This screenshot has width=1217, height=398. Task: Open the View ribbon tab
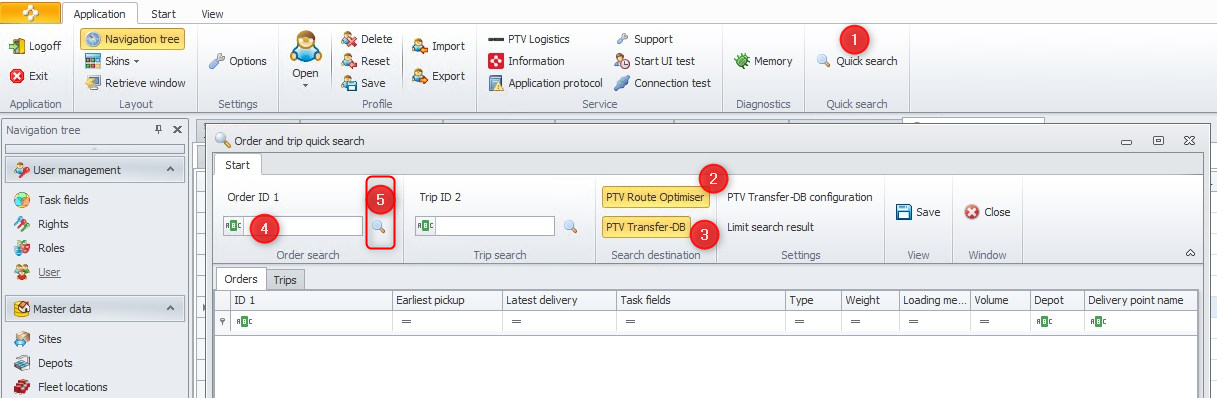(x=212, y=14)
